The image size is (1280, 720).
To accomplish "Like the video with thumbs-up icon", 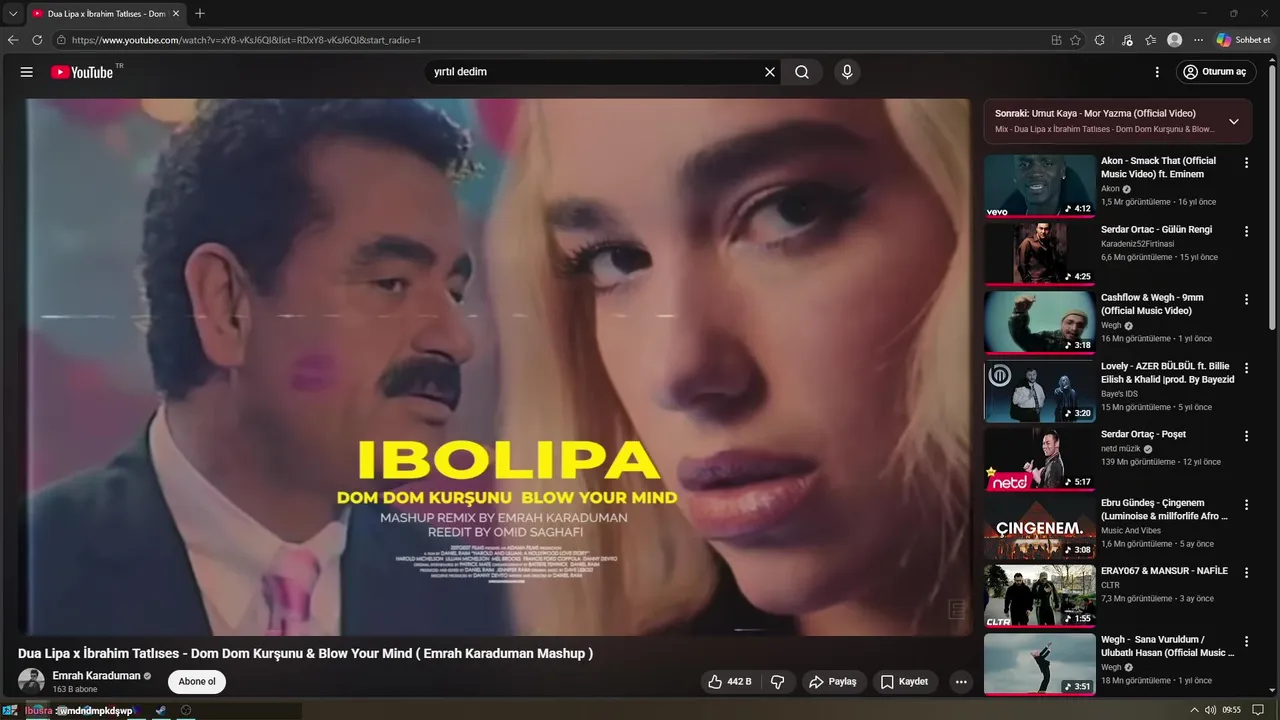I will 730,682.
